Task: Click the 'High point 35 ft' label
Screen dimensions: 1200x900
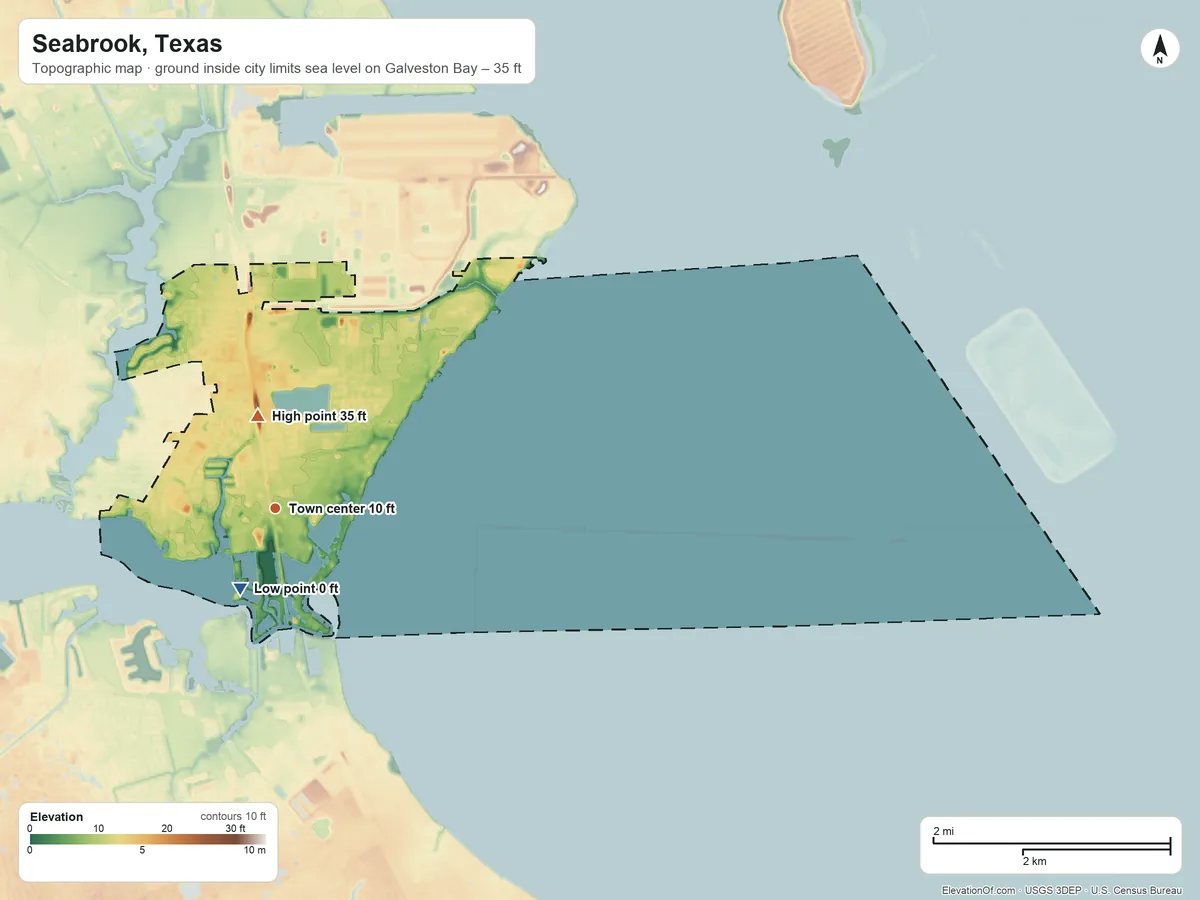Action: click(319, 416)
